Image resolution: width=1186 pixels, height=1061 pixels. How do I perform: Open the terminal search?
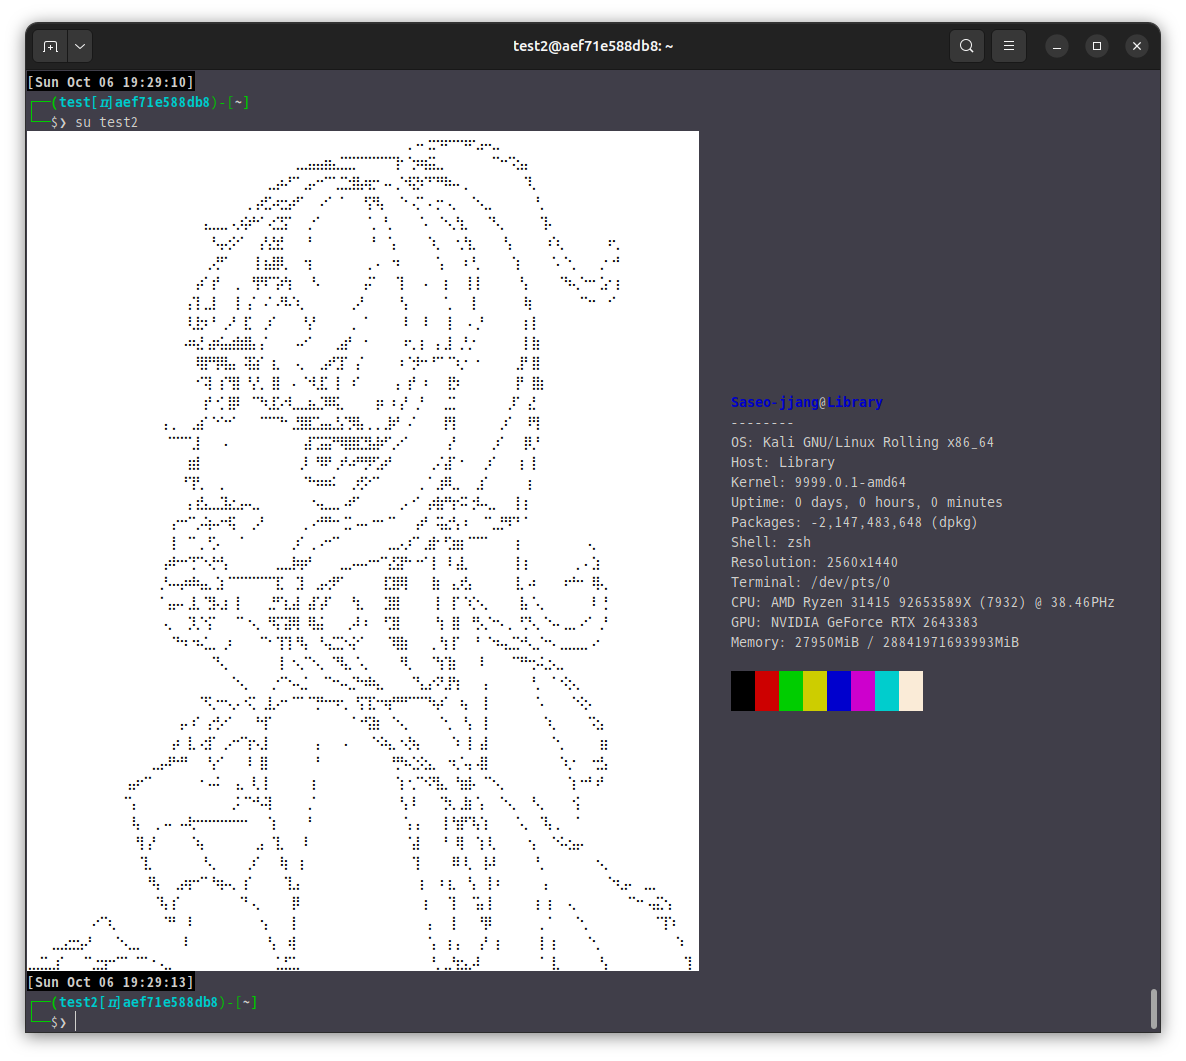coord(967,46)
